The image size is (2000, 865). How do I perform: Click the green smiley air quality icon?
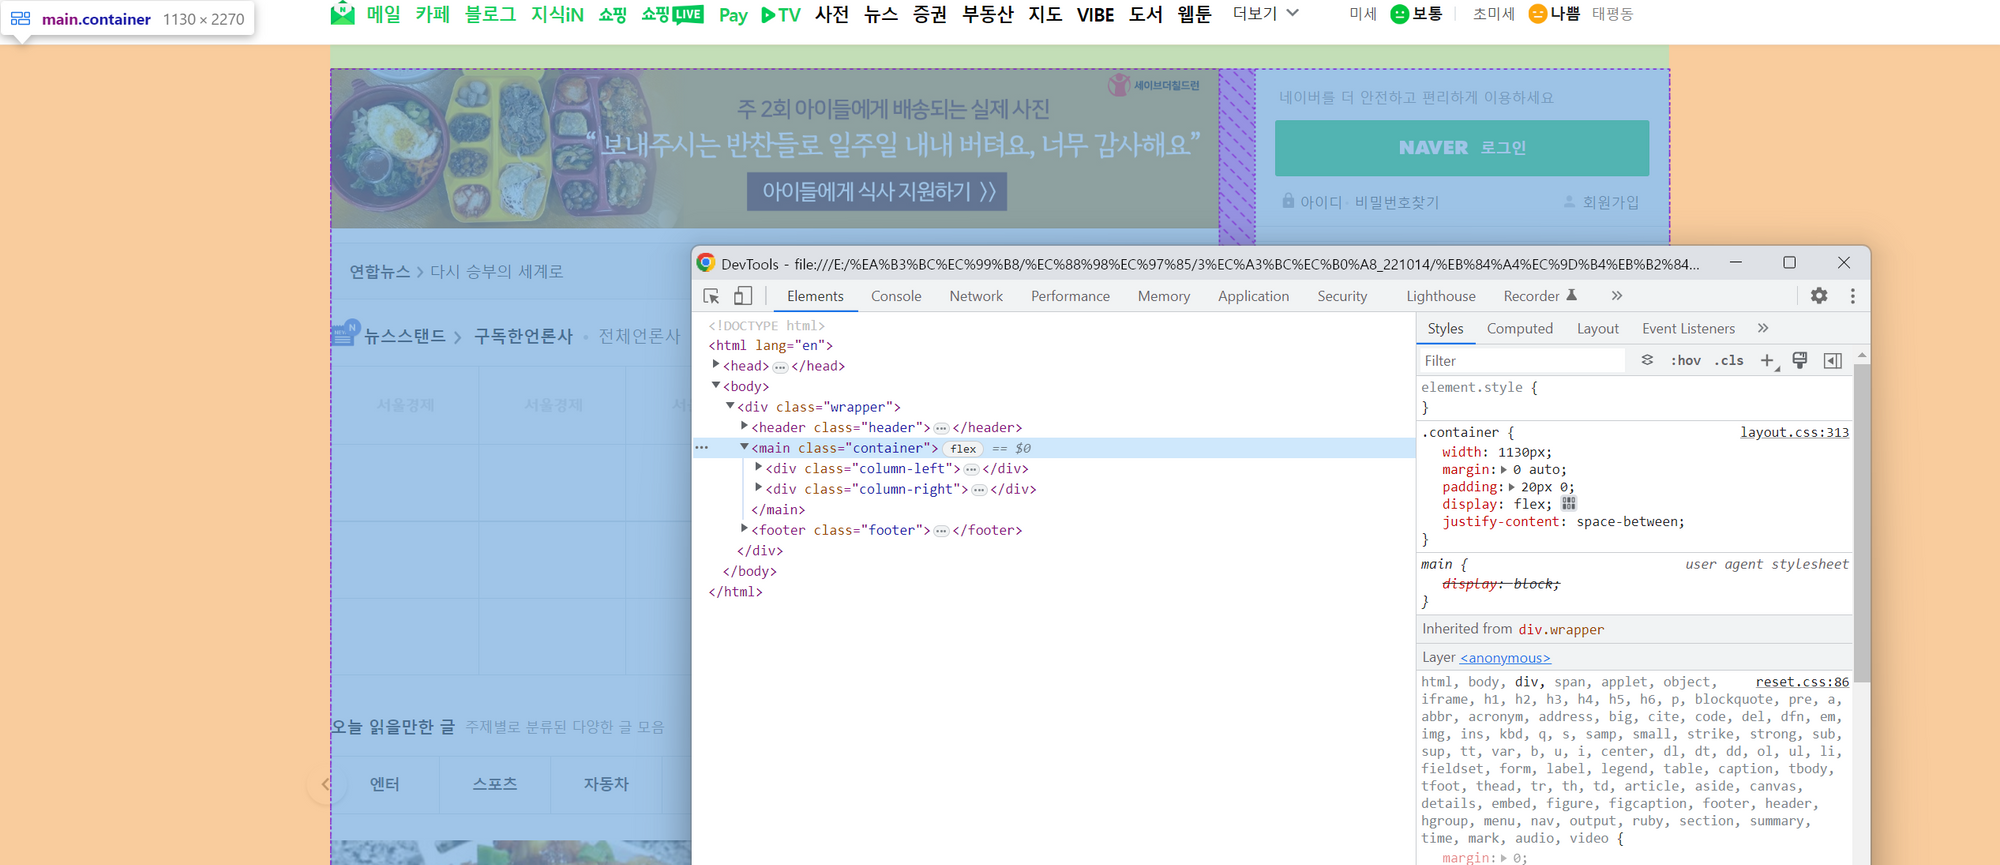[1400, 14]
